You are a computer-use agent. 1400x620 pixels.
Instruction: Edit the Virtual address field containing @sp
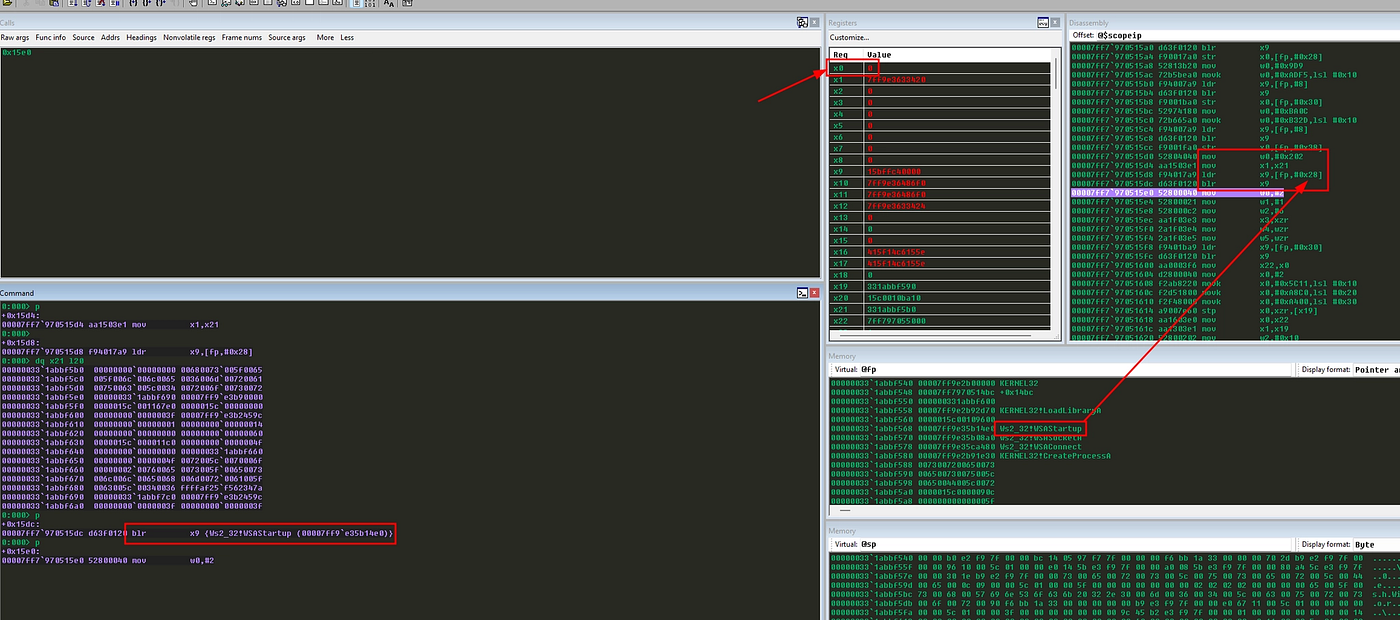click(1077, 545)
